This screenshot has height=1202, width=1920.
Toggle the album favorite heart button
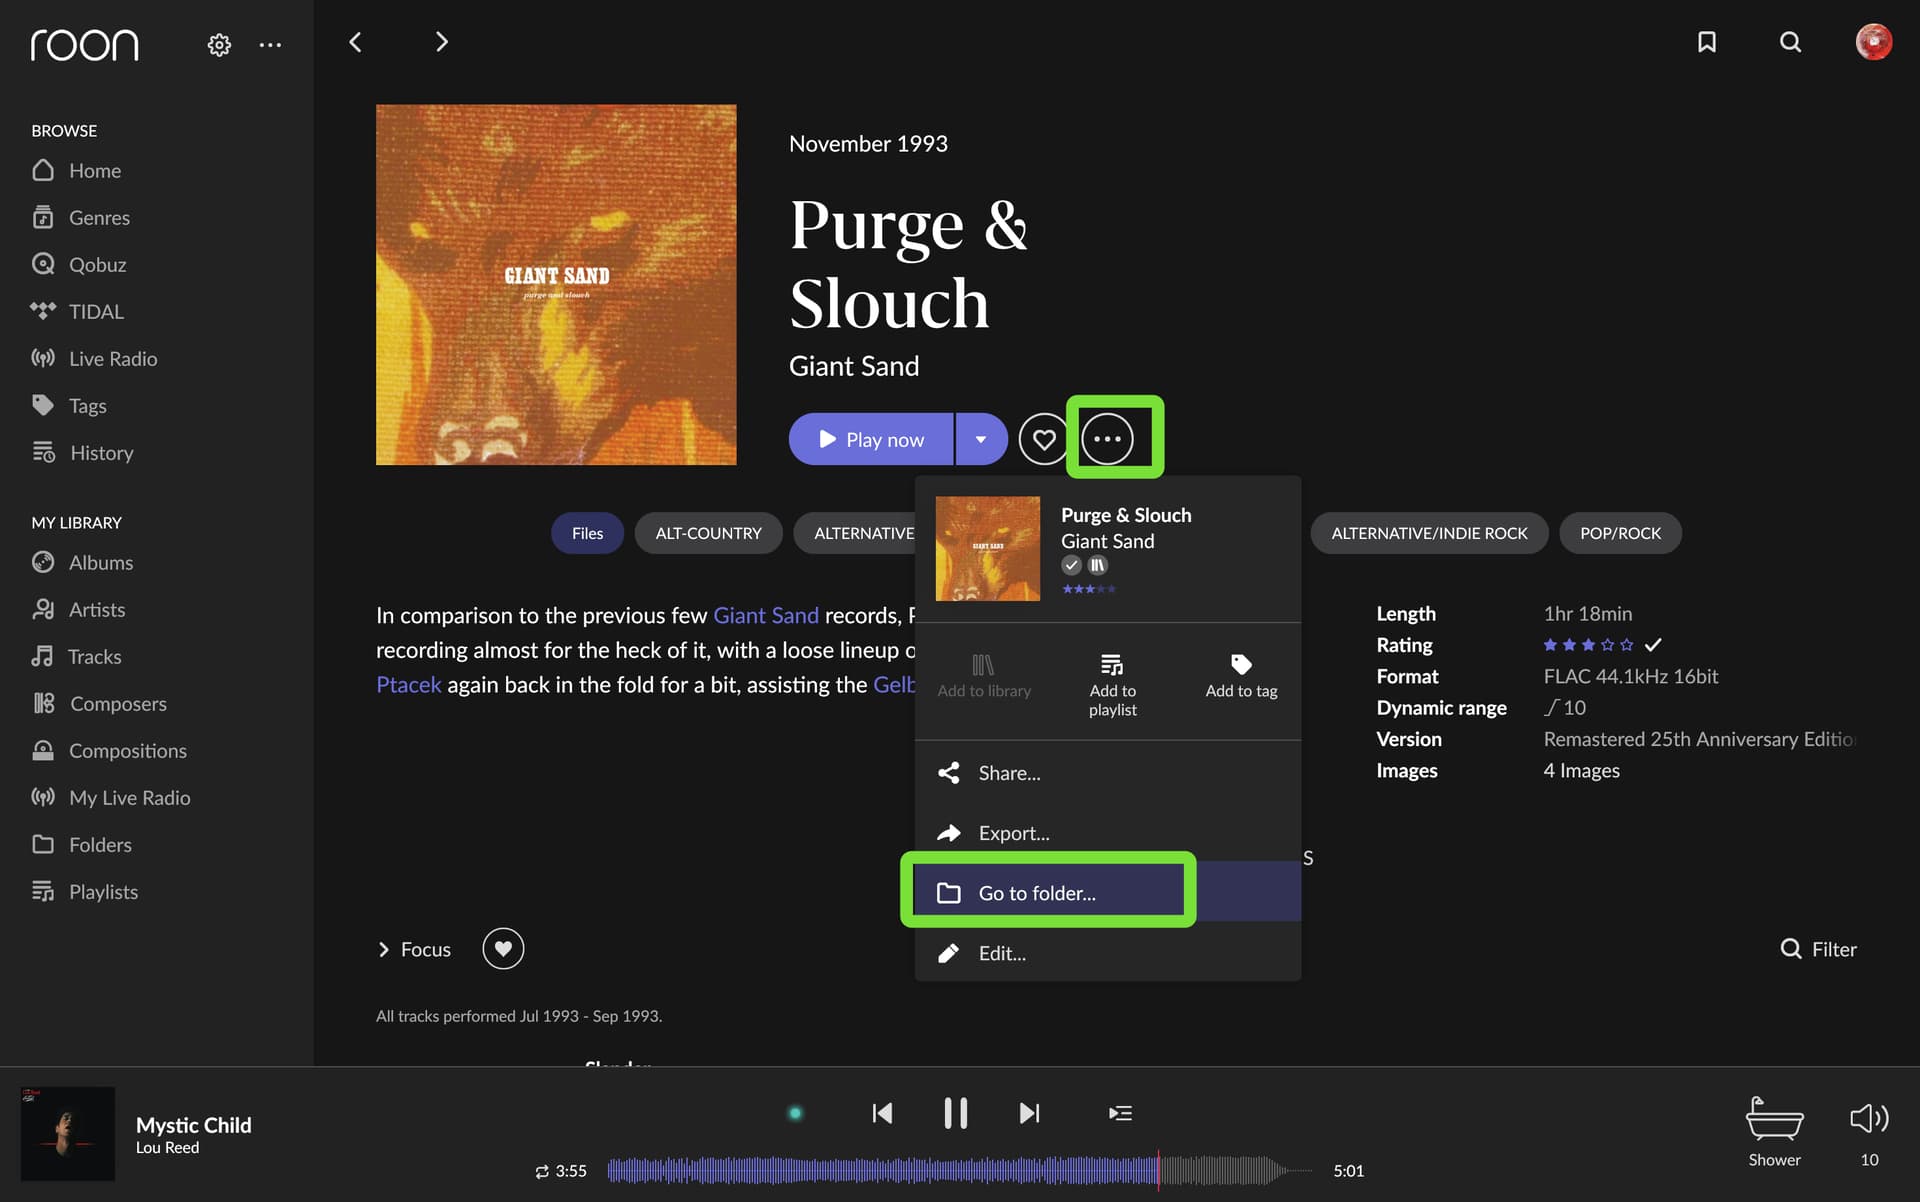coord(1043,439)
